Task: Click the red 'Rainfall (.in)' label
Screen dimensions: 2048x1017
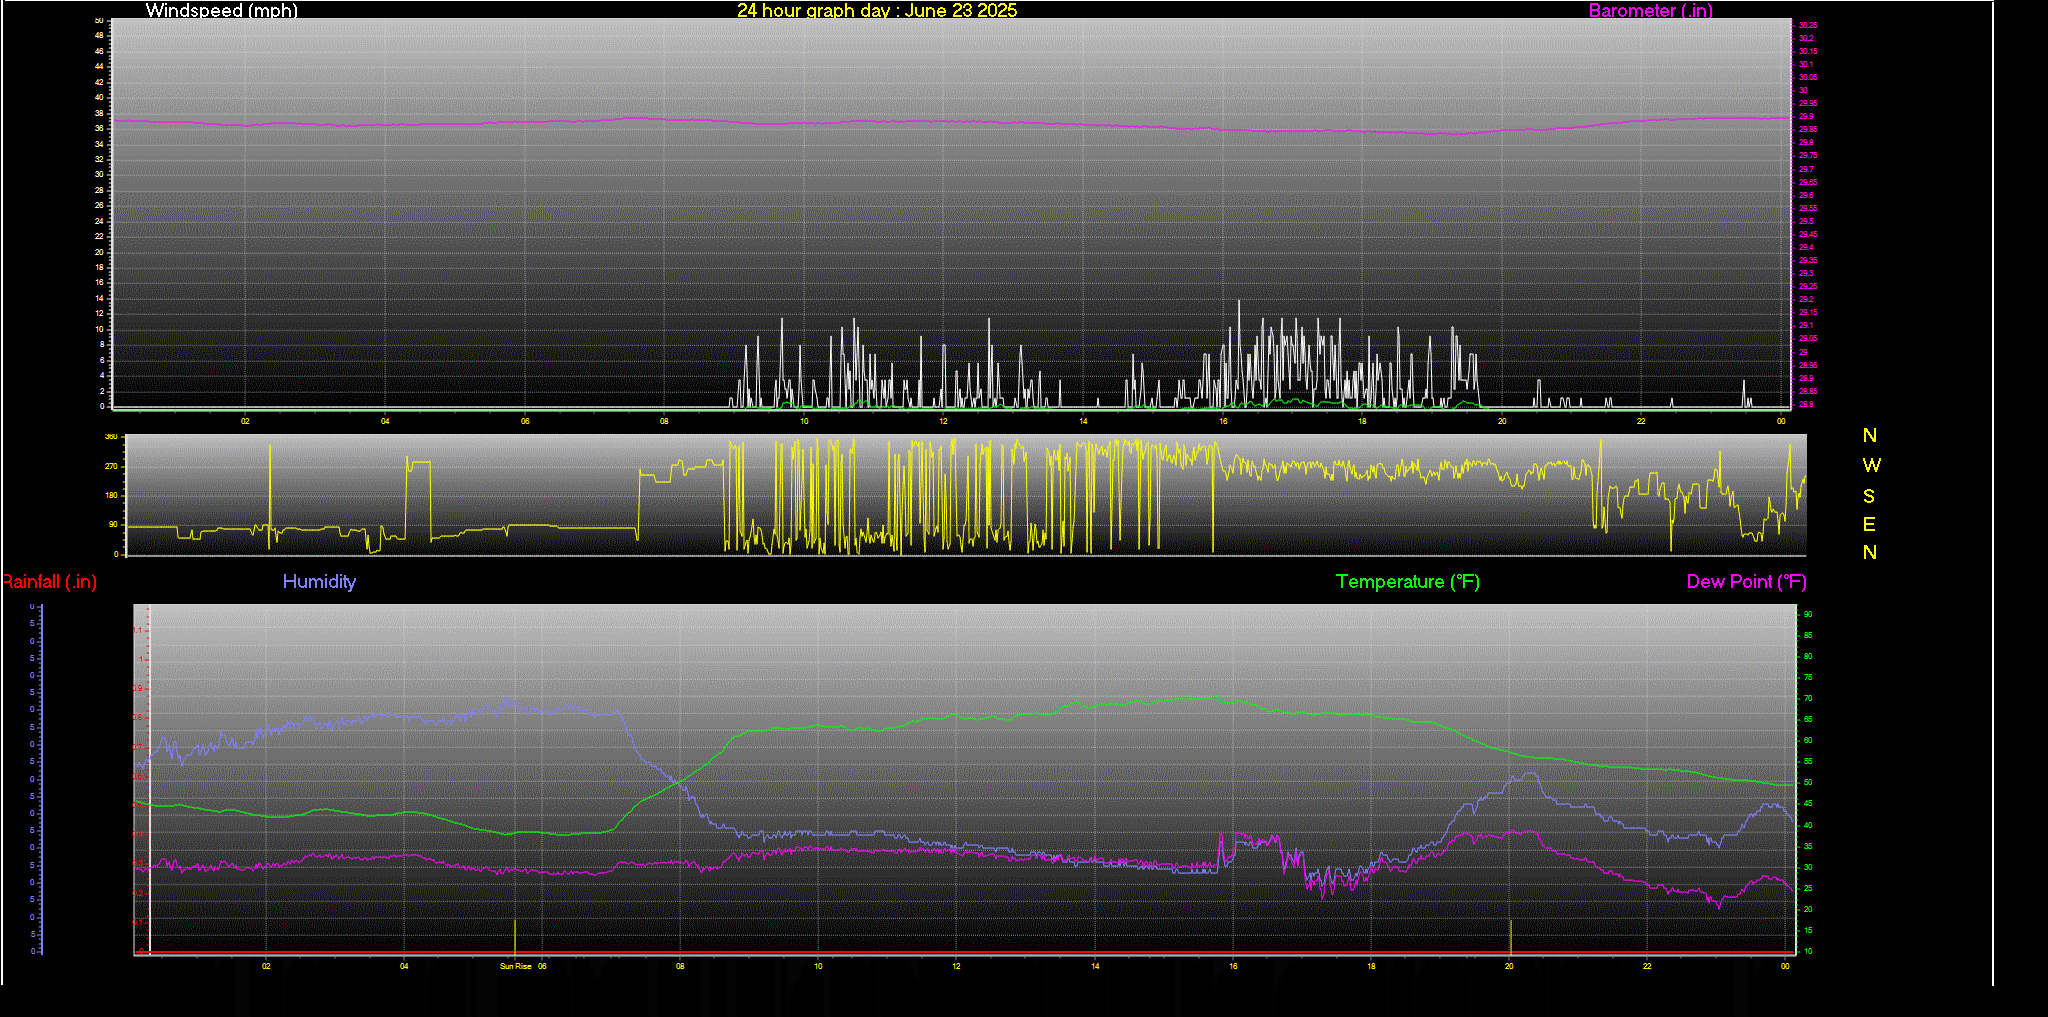Action: pos(49,581)
